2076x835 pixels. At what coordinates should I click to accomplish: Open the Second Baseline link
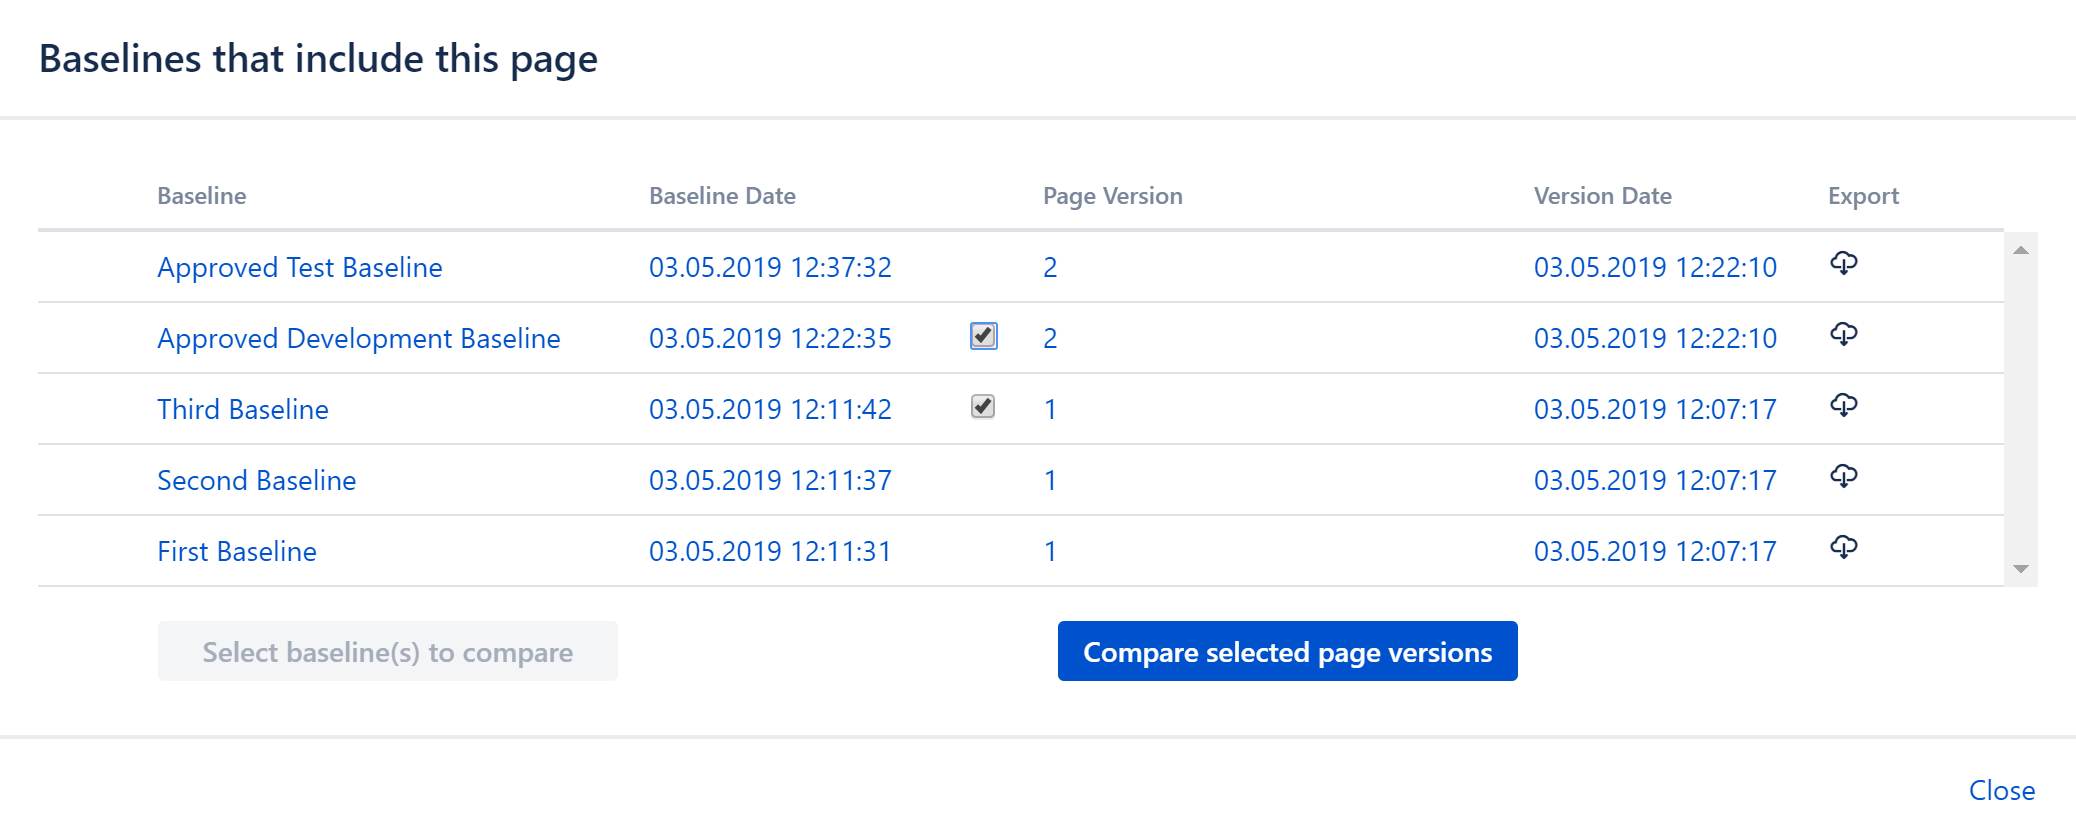coord(256,481)
